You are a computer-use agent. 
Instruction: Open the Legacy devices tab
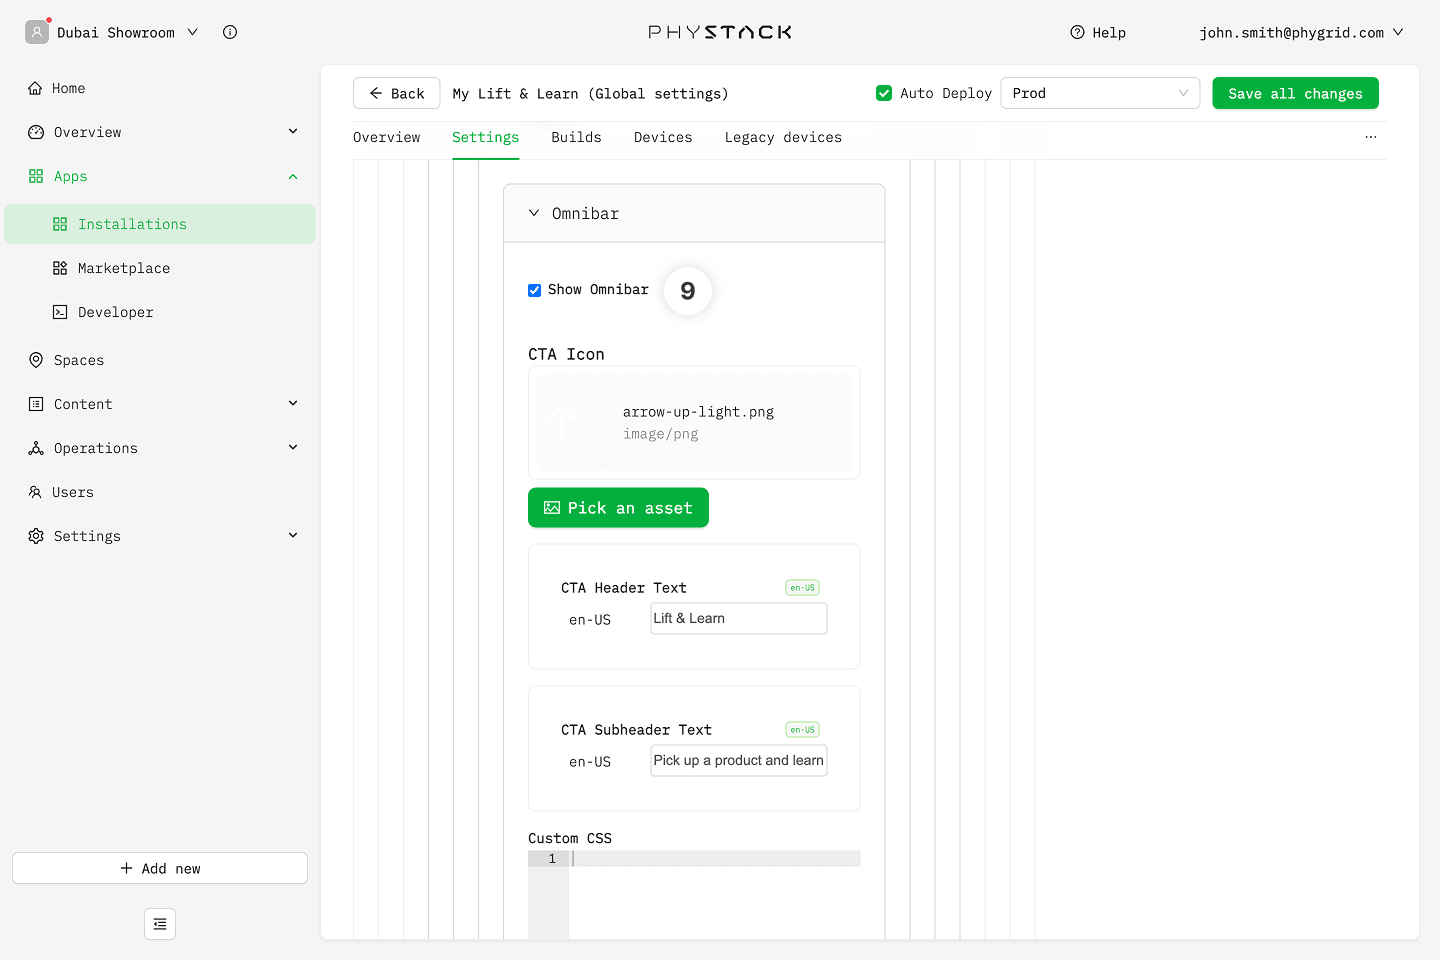coord(783,137)
